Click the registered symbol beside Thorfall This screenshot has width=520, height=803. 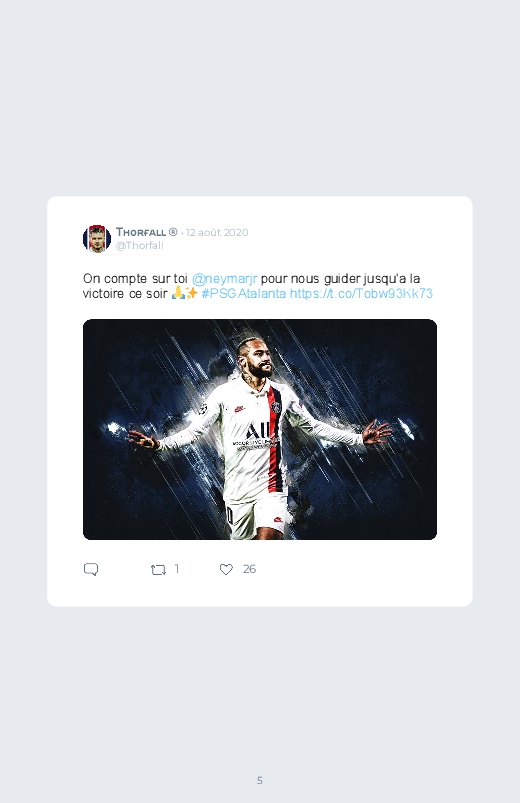pyautogui.click(x=173, y=232)
